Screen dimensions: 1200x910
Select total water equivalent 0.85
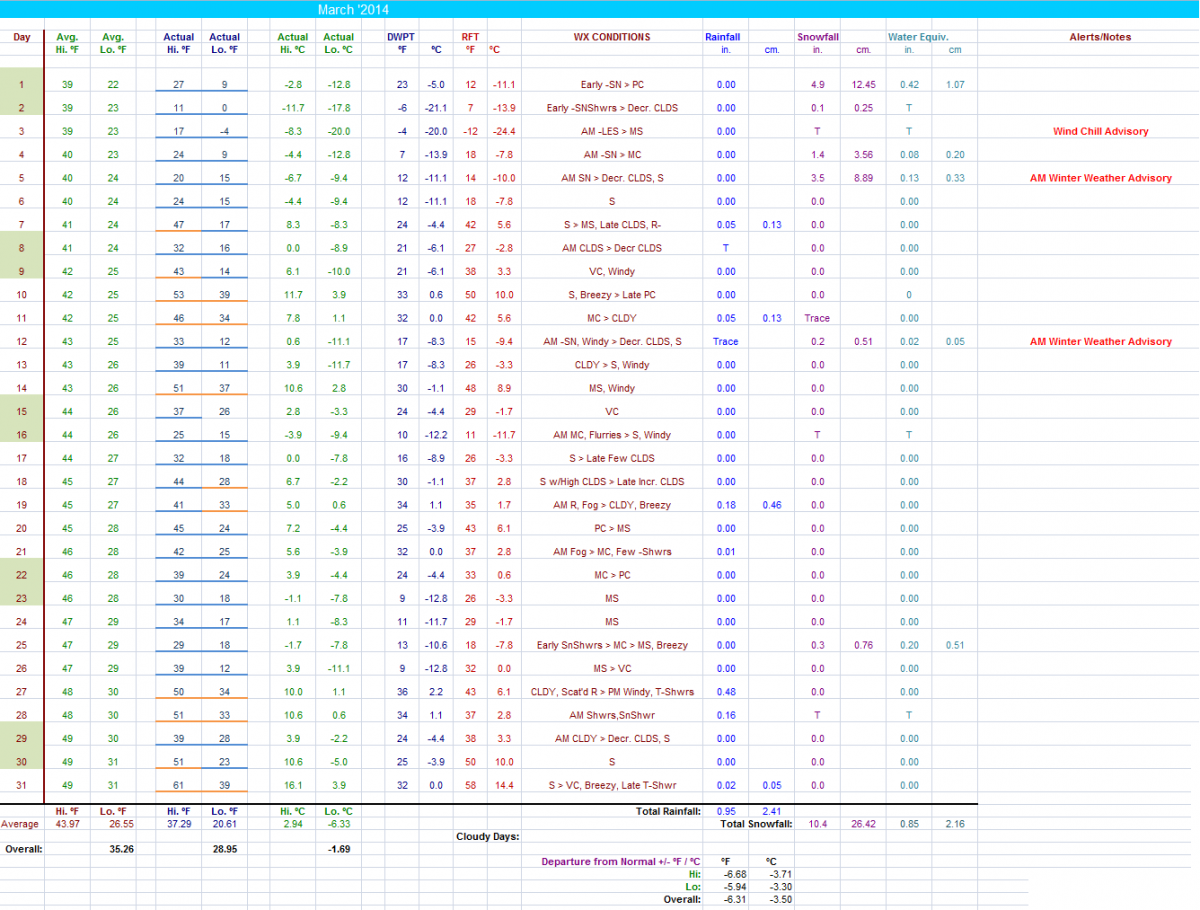point(909,824)
